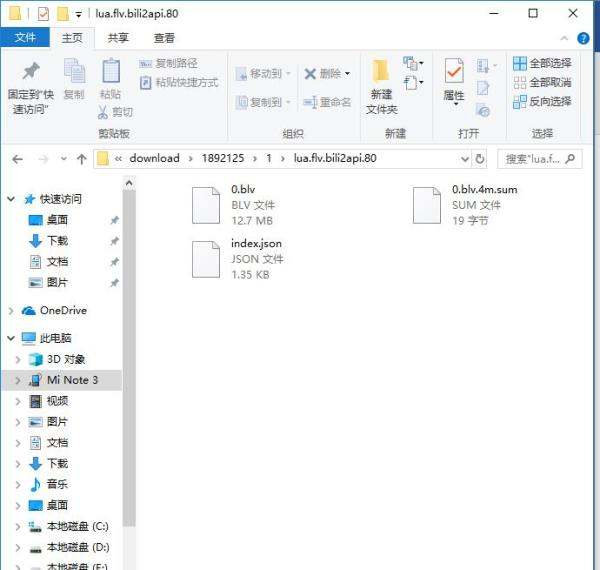Click Copy path command
Viewport: 600px width, 570px height.
point(169,63)
